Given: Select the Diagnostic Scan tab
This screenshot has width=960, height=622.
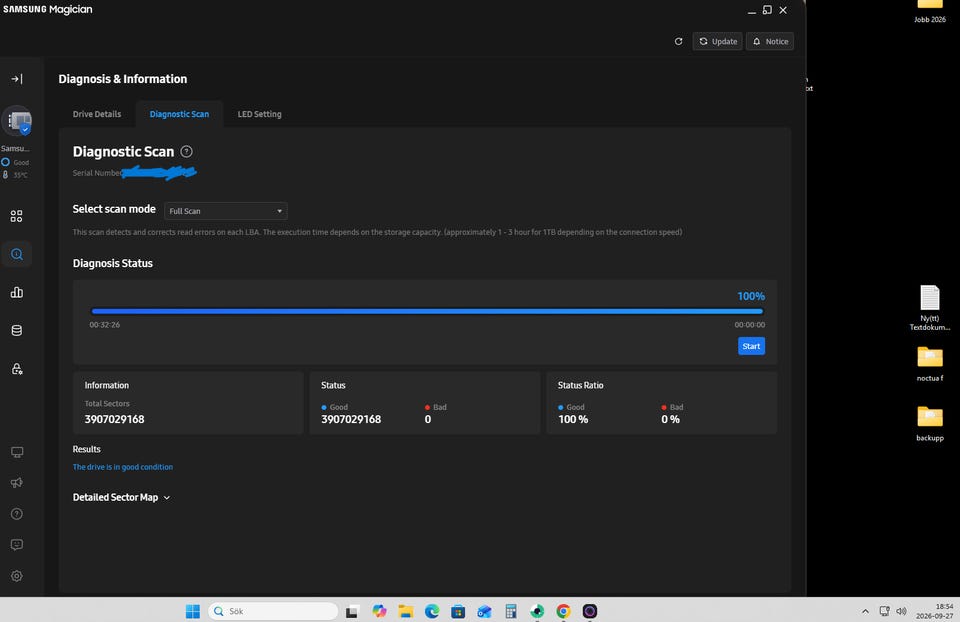Looking at the screenshot, I should click(x=179, y=114).
